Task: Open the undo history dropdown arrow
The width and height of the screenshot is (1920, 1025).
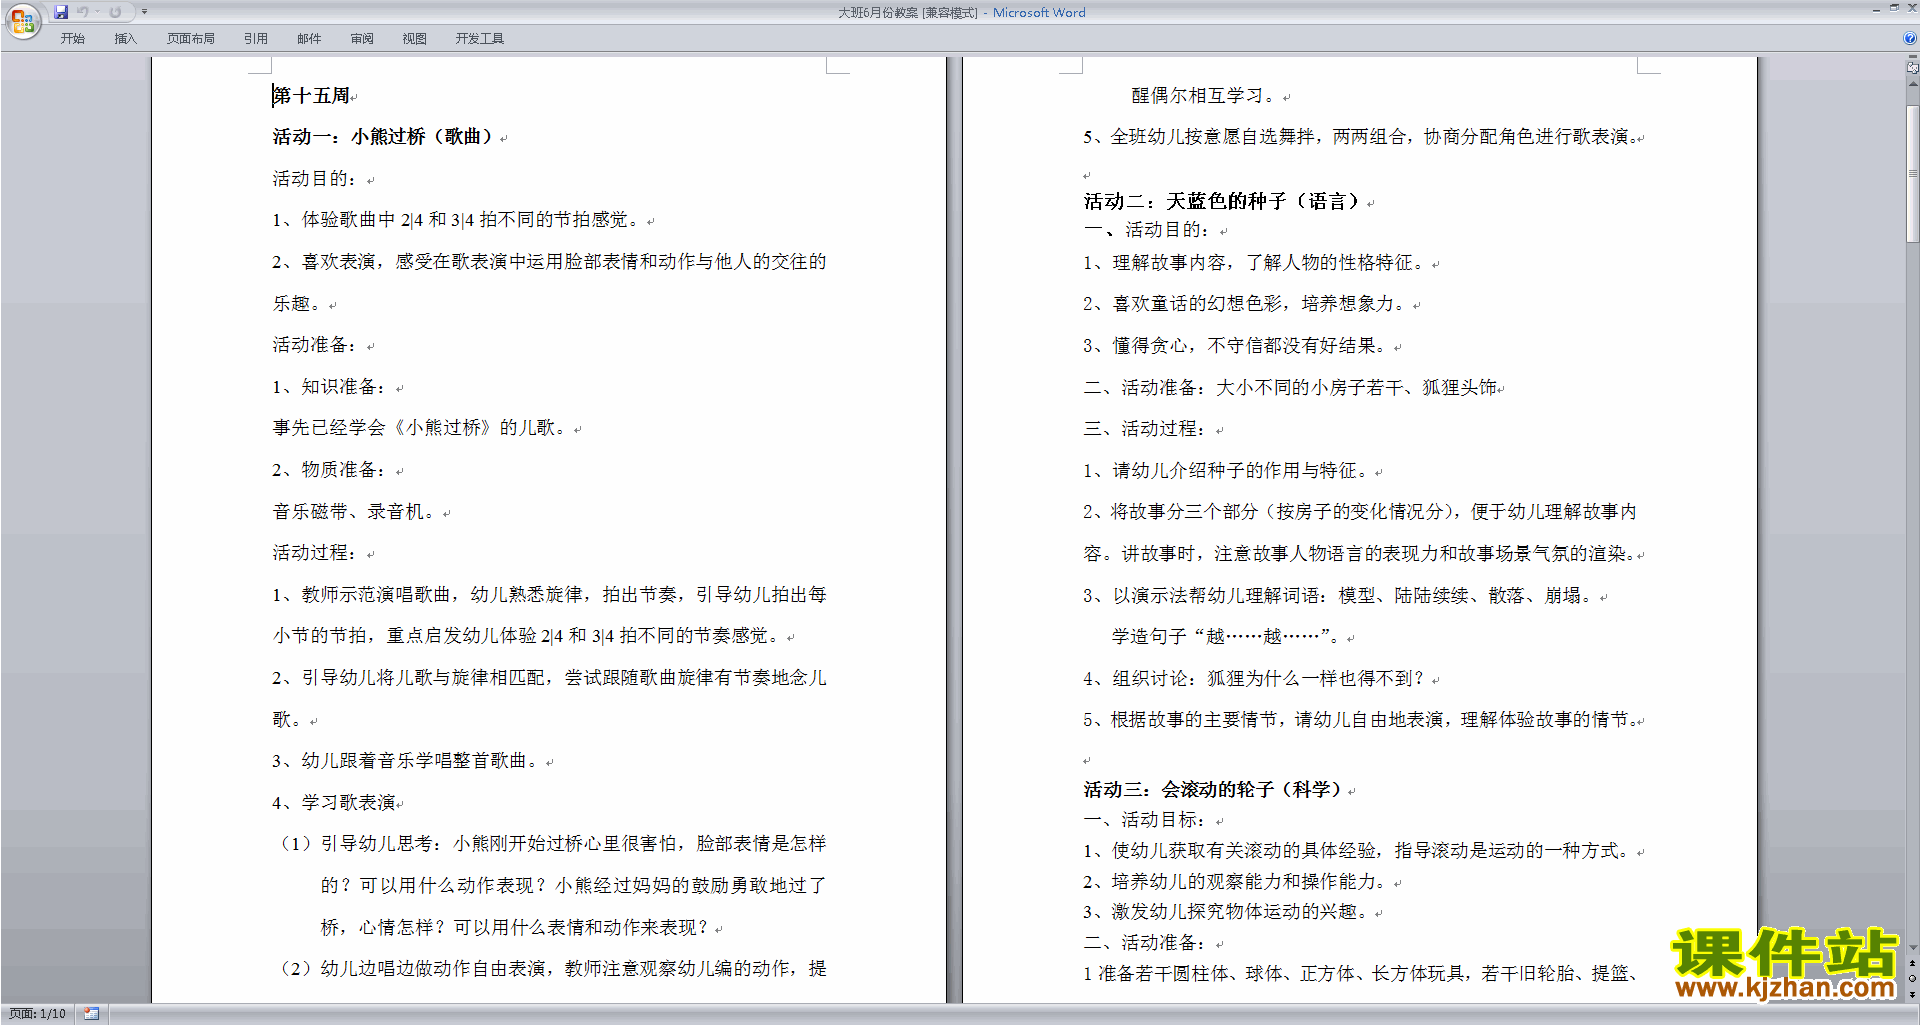Action: 97,12
